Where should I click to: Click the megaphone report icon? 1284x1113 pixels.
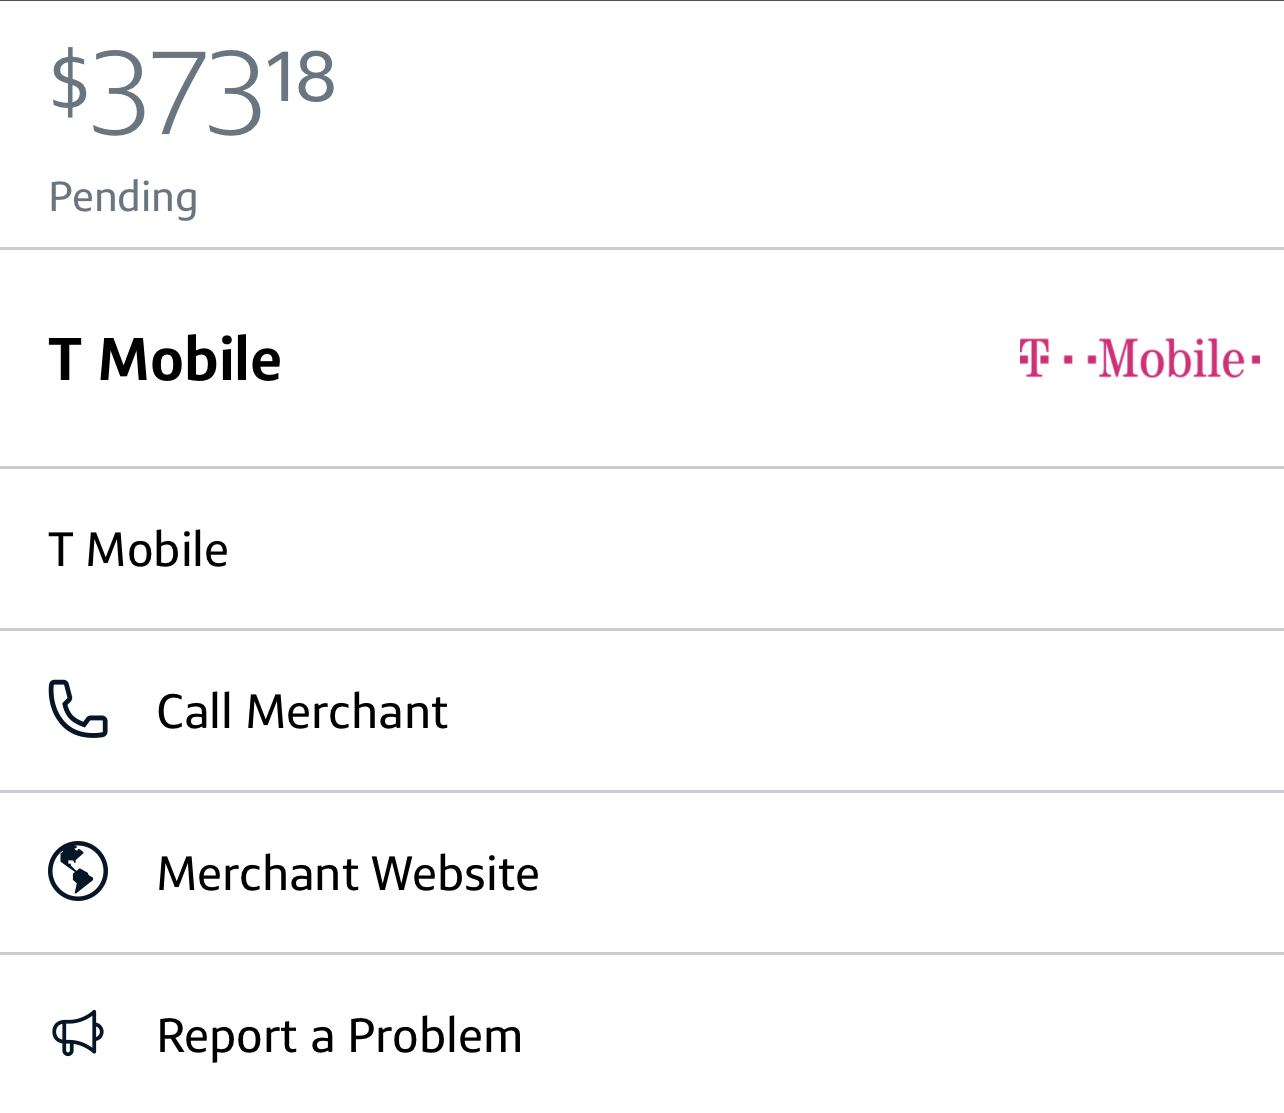click(78, 1034)
